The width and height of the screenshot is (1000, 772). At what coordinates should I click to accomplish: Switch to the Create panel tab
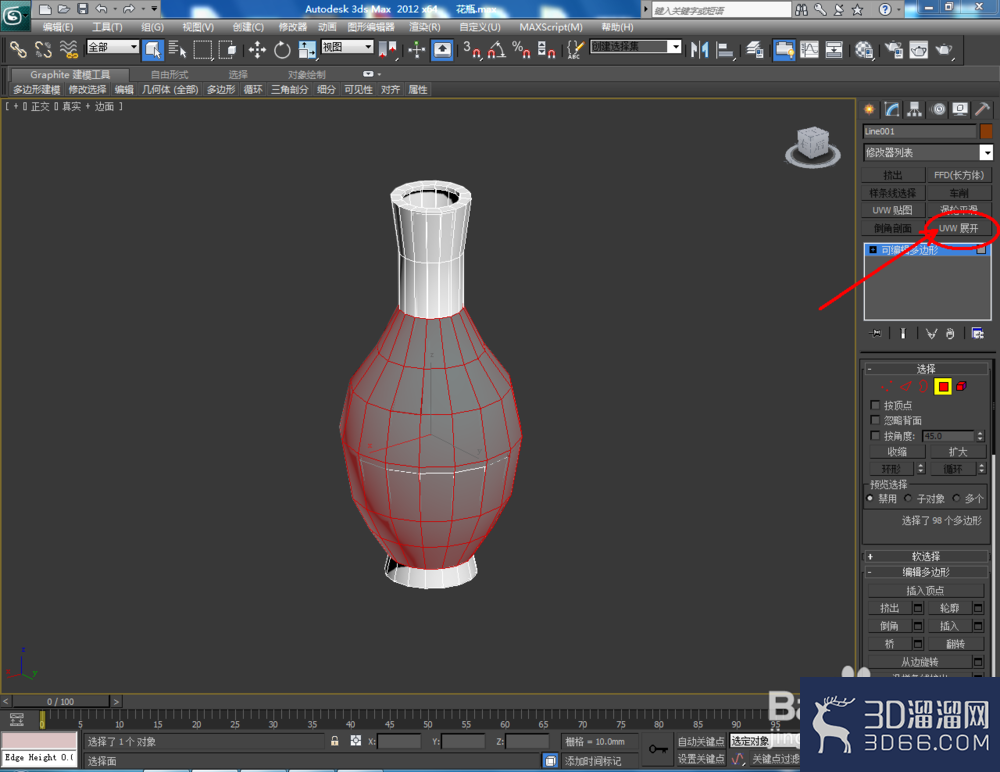(869, 110)
